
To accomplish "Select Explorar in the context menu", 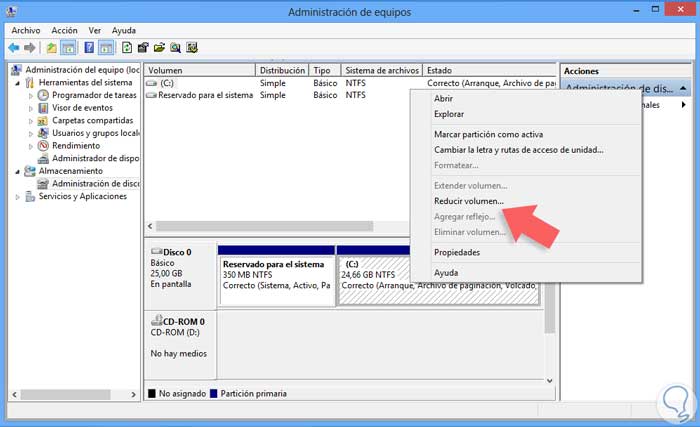I will [x=449, y=114].
